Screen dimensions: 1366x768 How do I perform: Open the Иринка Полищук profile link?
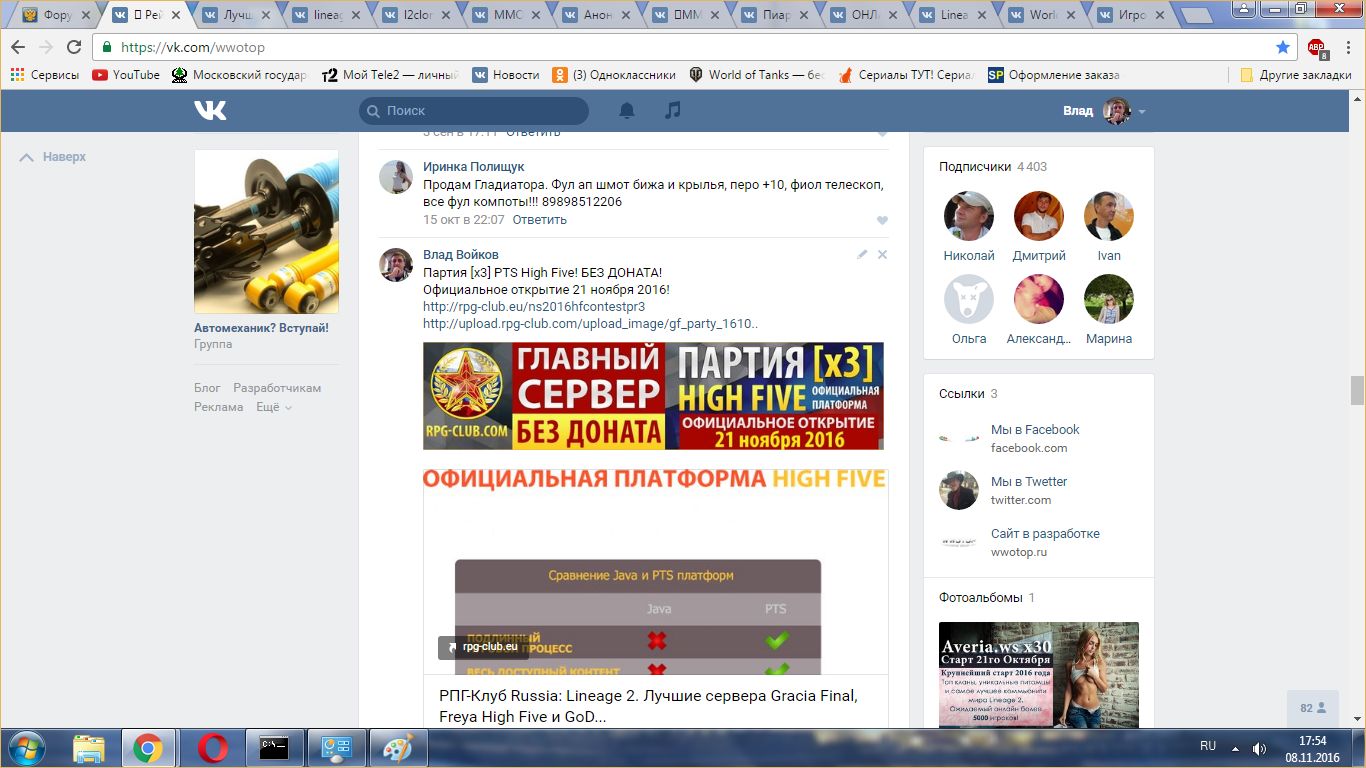click(473, 167)
